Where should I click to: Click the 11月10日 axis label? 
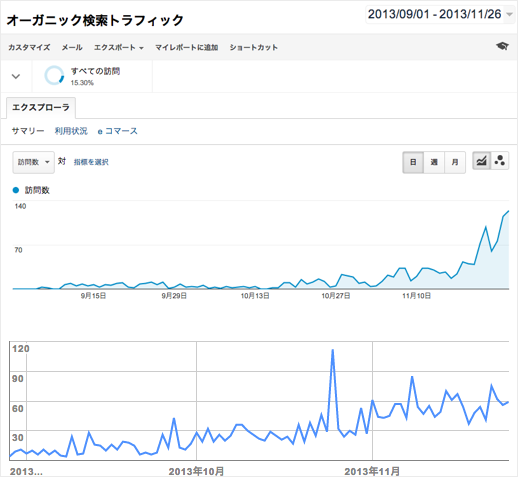pyautogui.click(x=416, y=296)
